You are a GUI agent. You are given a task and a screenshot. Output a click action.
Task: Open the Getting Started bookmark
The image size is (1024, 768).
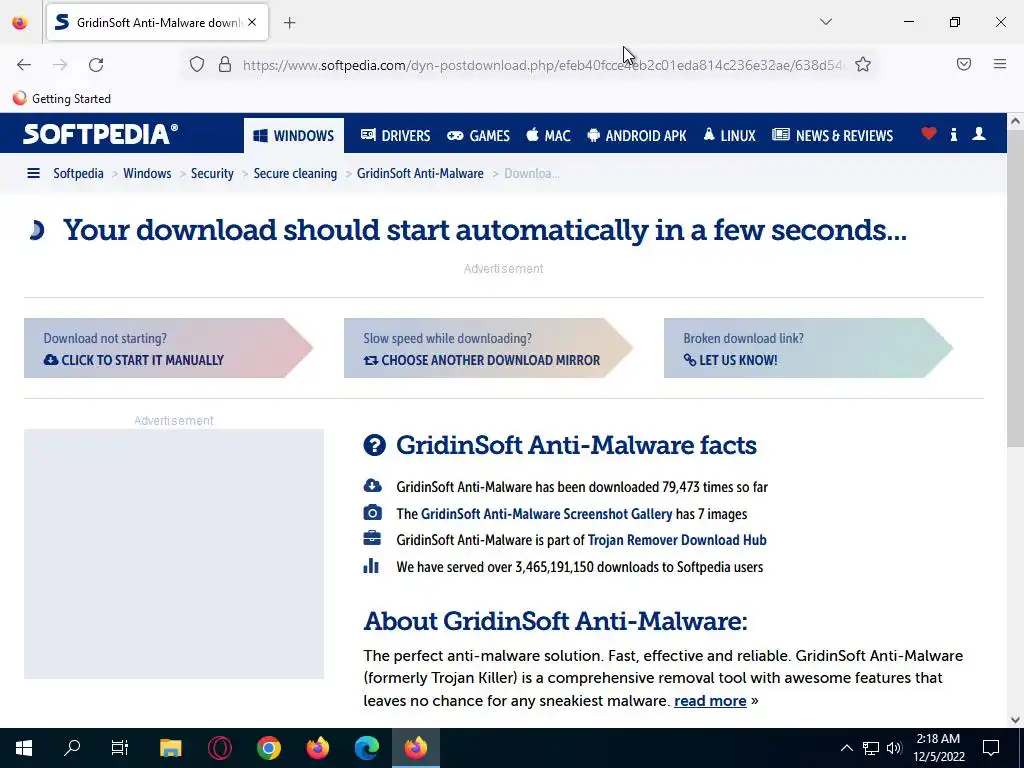pyautogui.click(x=62, y=99)
